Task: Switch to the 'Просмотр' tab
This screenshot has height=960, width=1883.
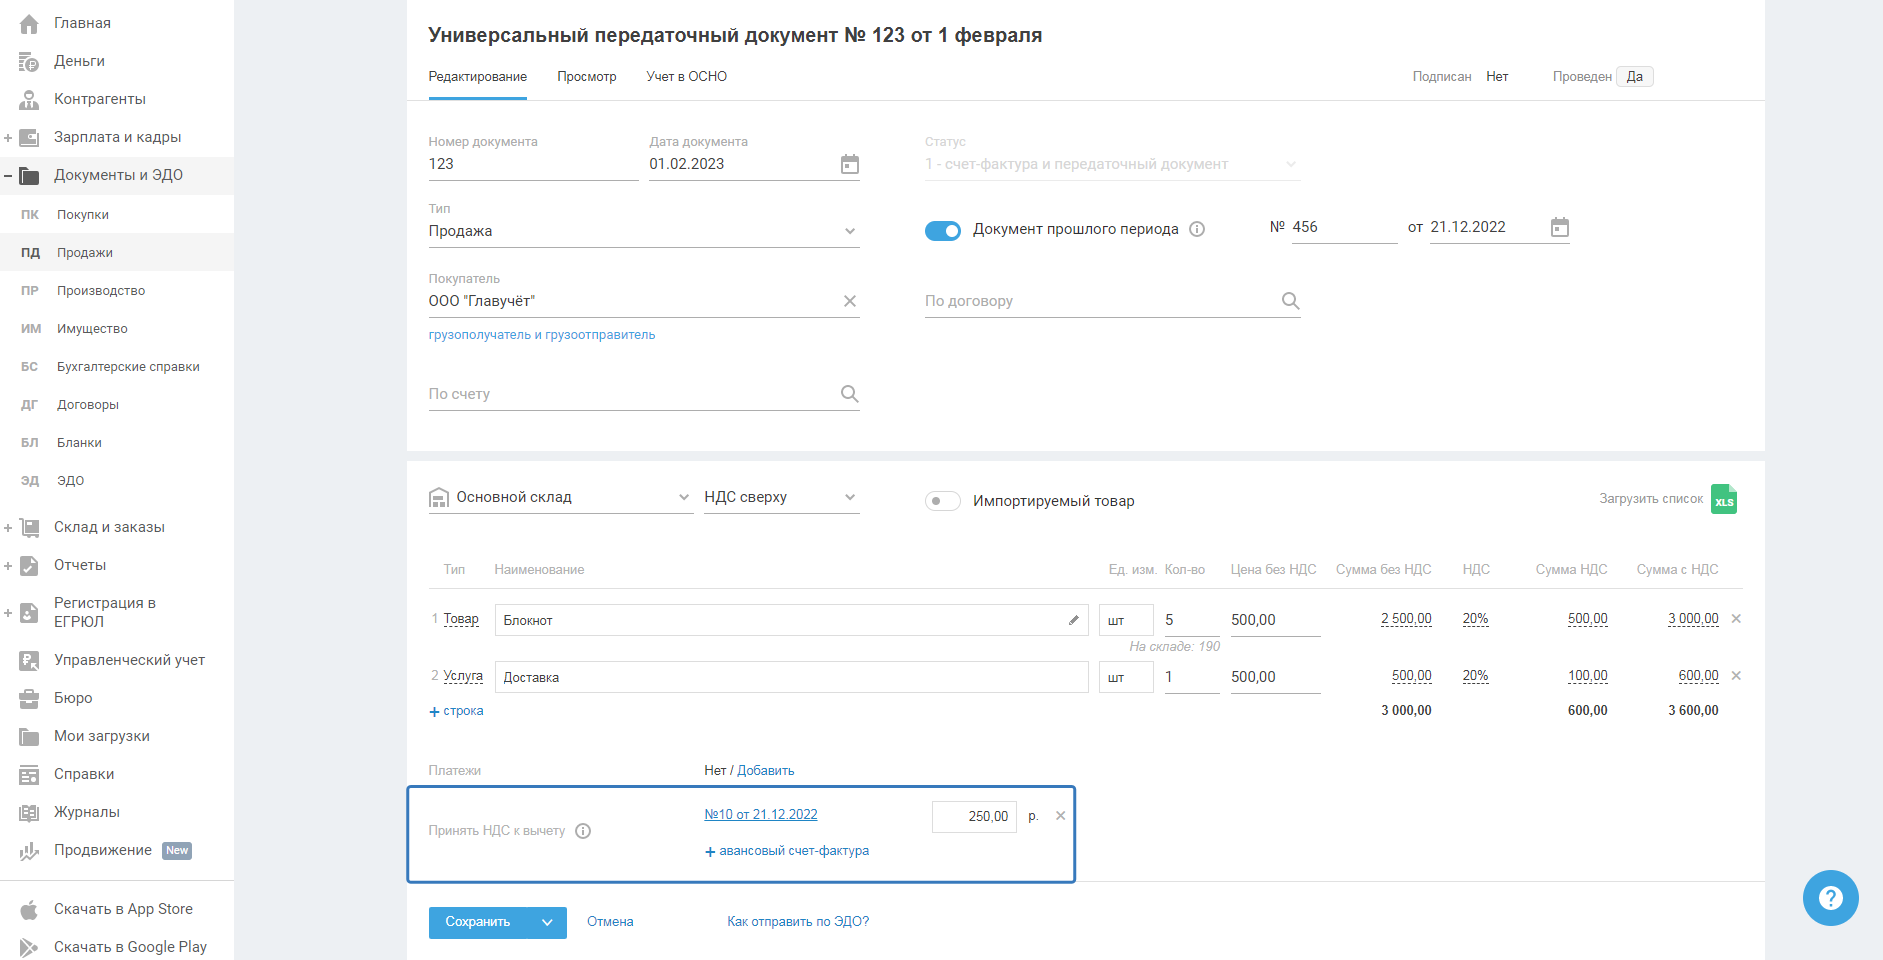Action: click(586, 77)
